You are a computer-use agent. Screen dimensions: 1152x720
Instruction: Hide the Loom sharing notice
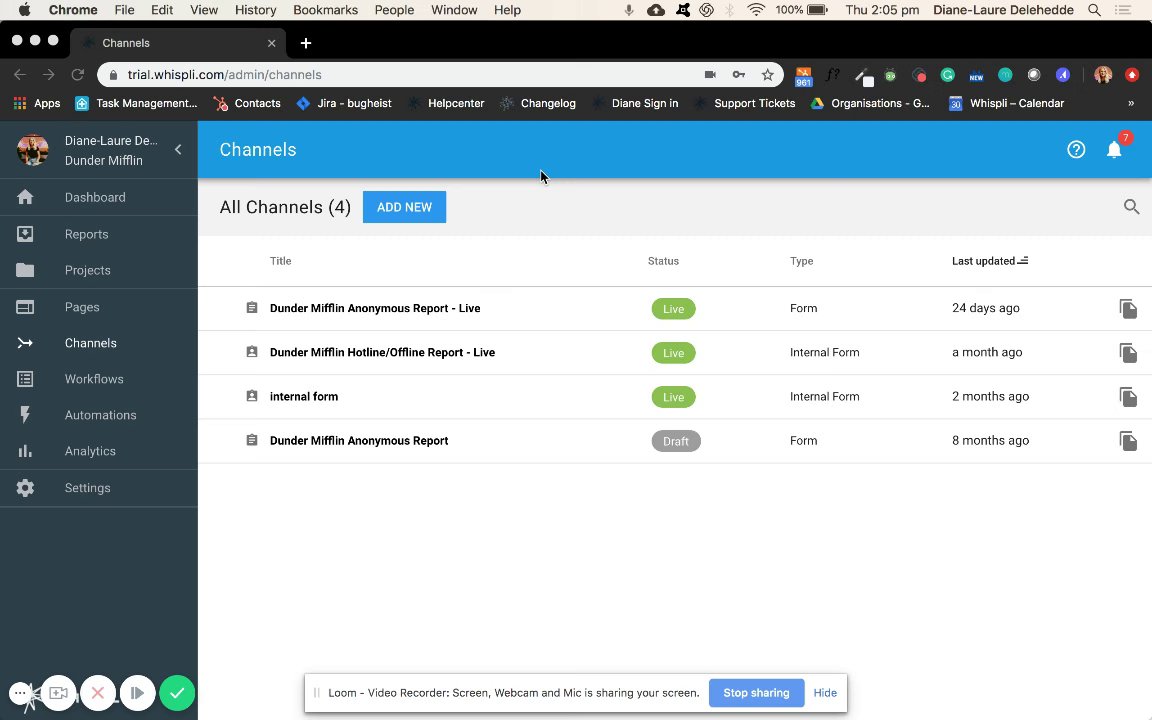coord(825,693)
